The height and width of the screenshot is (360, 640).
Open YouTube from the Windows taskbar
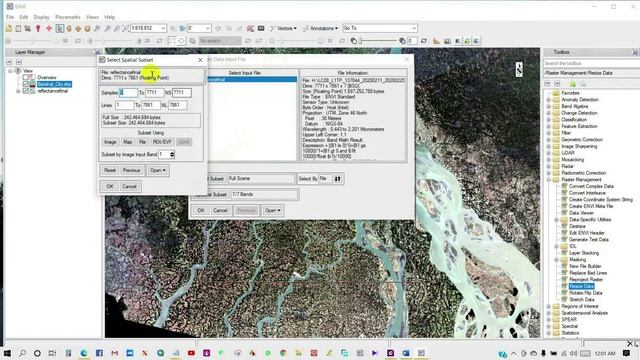[x=191, y=353]
